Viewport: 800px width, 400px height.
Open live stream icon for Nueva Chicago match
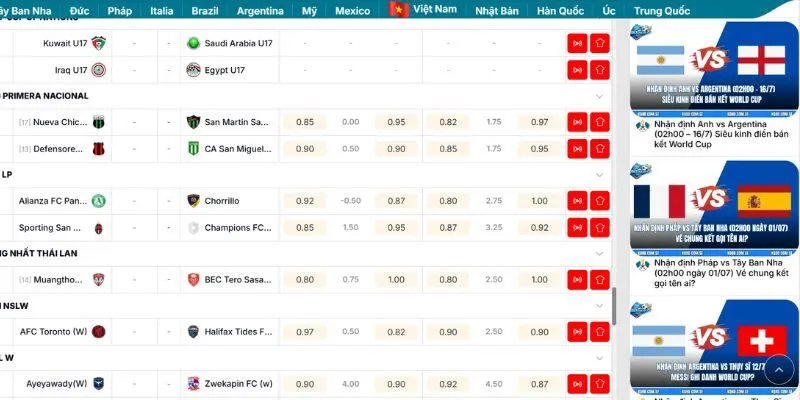[577, 122]
